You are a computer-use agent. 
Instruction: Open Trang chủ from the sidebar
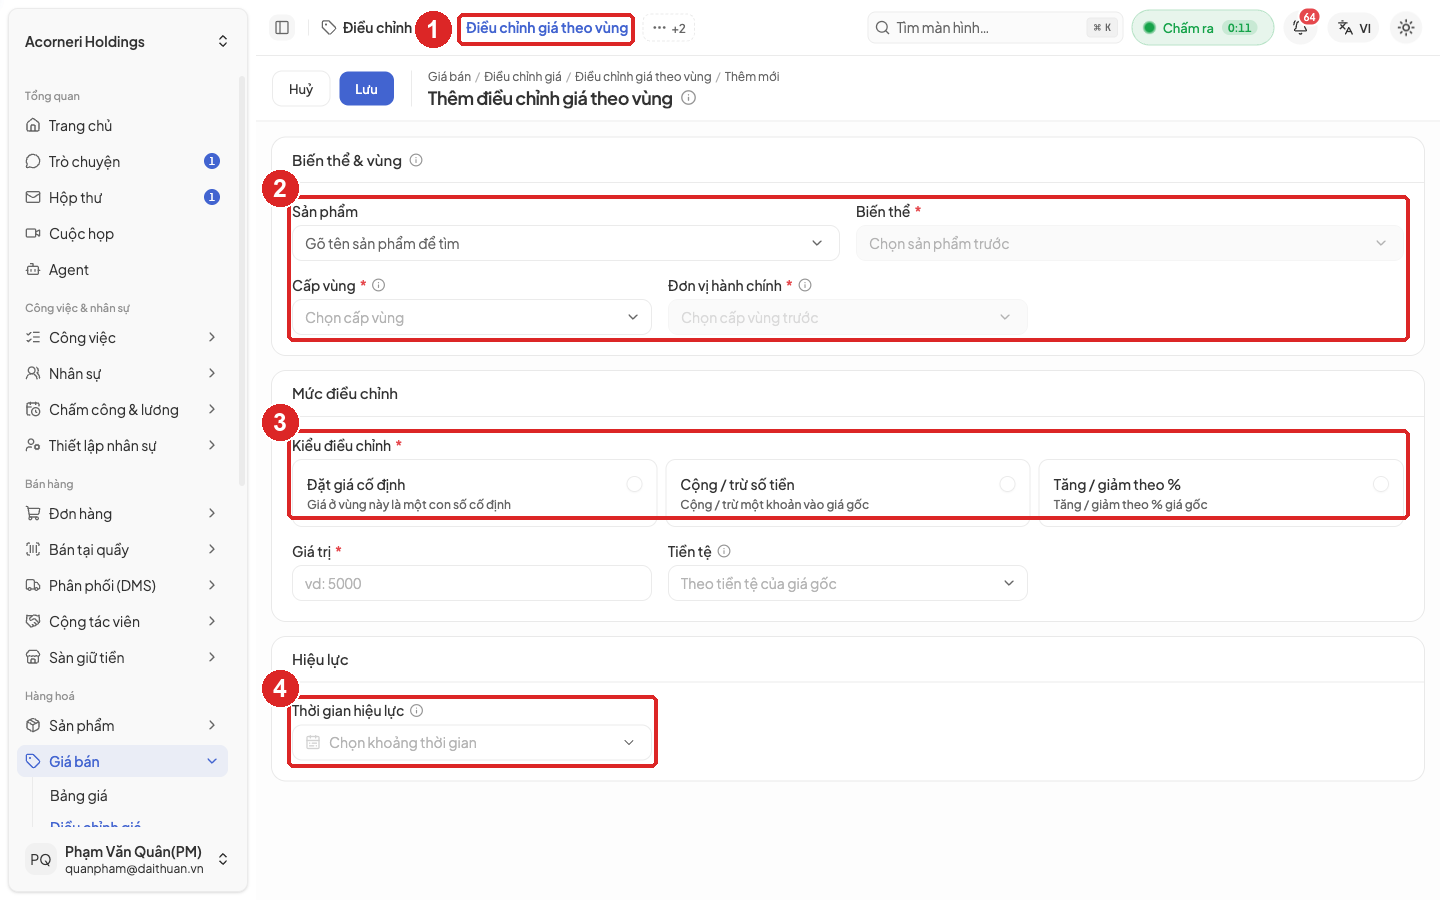[122, 126]
